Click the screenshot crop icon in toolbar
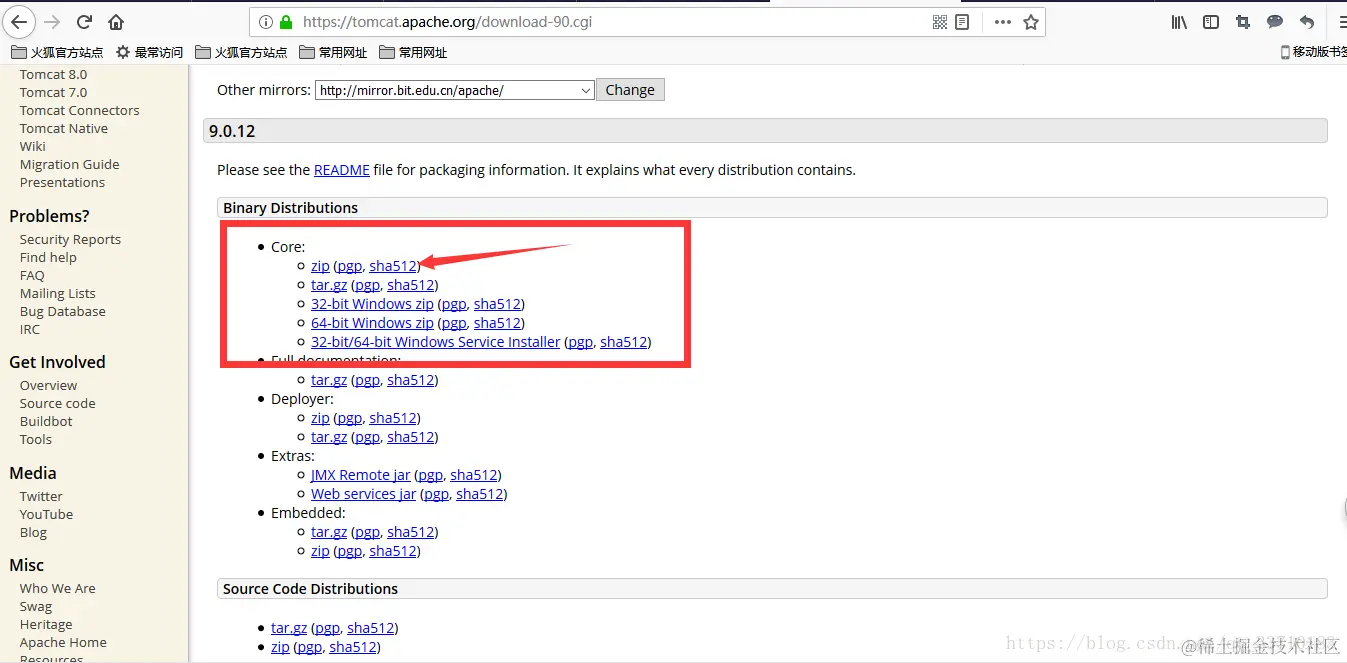This screenshot has height=663, width=1347. pos(1243,22)
